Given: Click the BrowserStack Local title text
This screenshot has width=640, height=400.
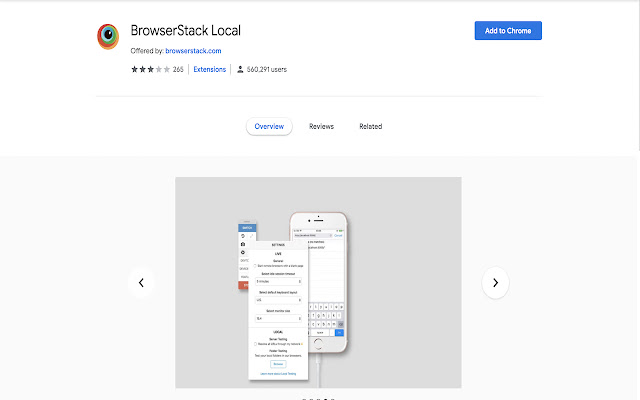Looking at the screenshot, I should 185,31.
